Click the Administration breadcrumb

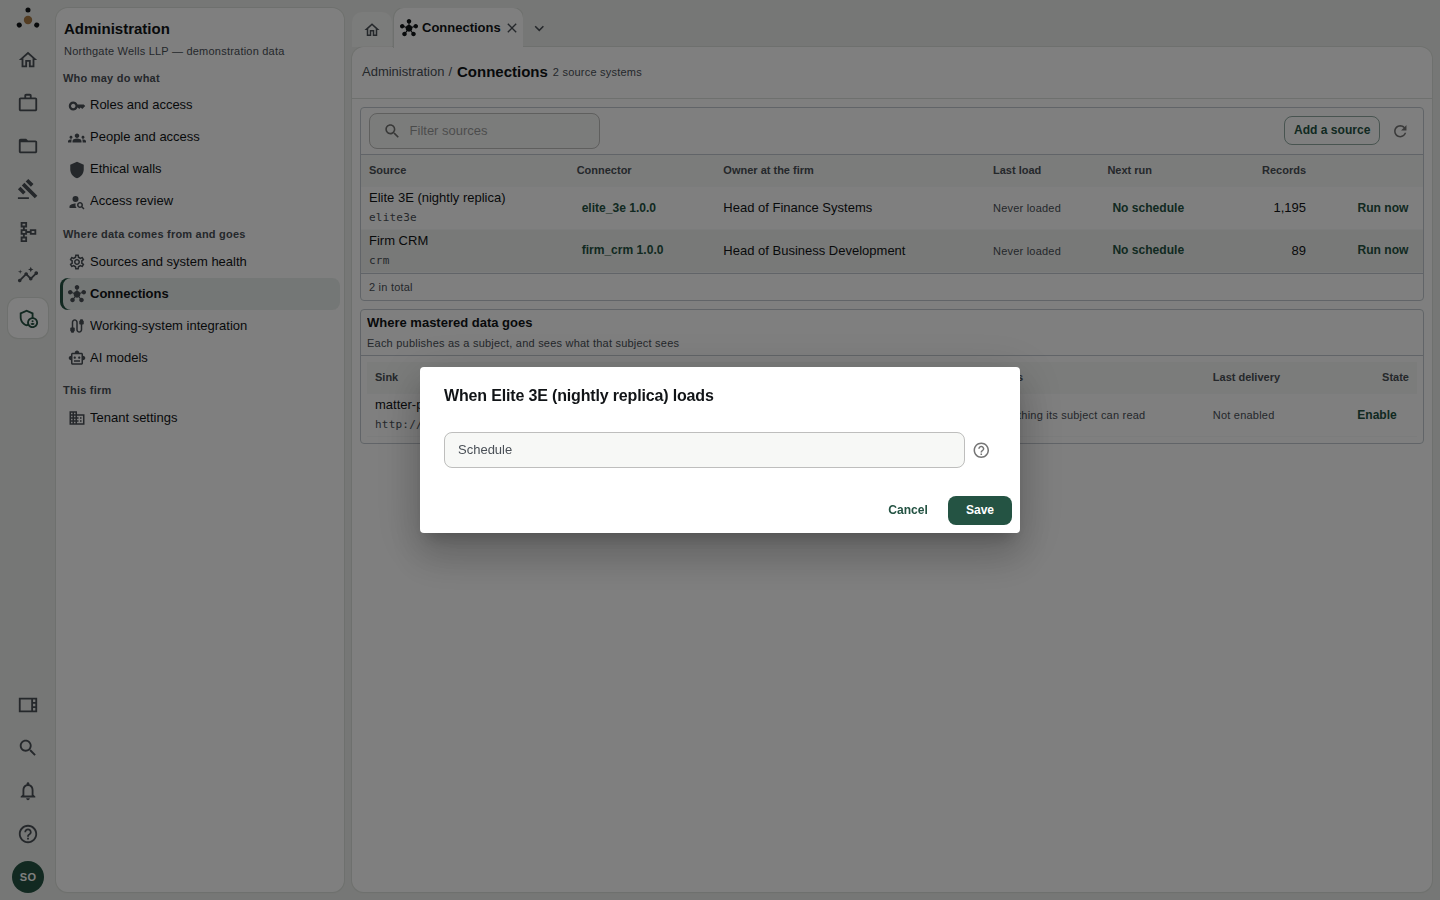click(403, 72)
